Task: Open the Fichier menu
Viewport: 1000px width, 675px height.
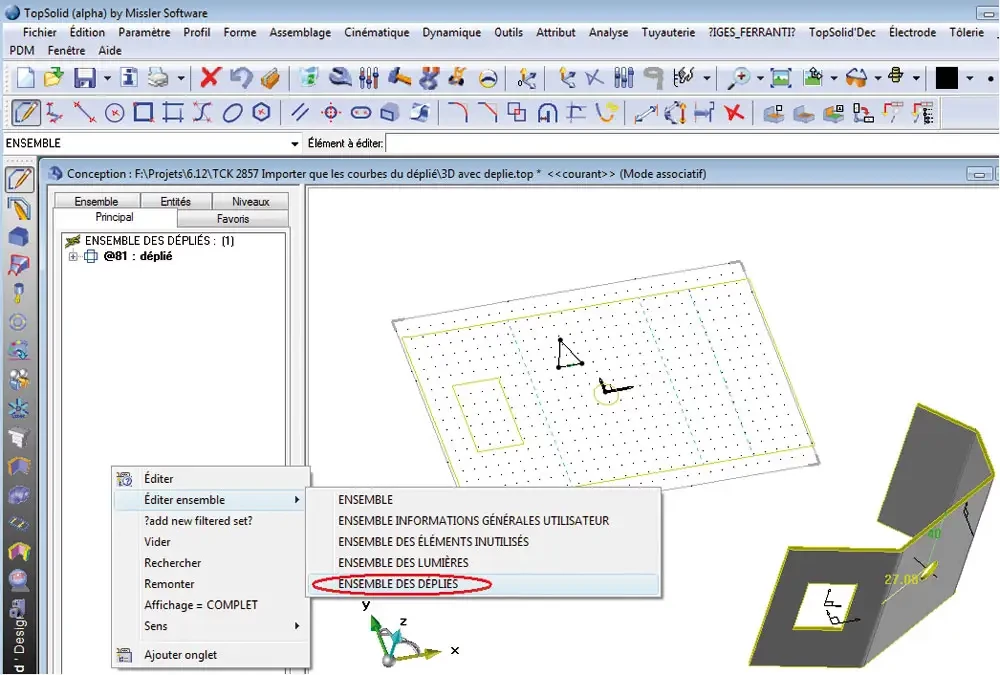Action: pos(40,32)
